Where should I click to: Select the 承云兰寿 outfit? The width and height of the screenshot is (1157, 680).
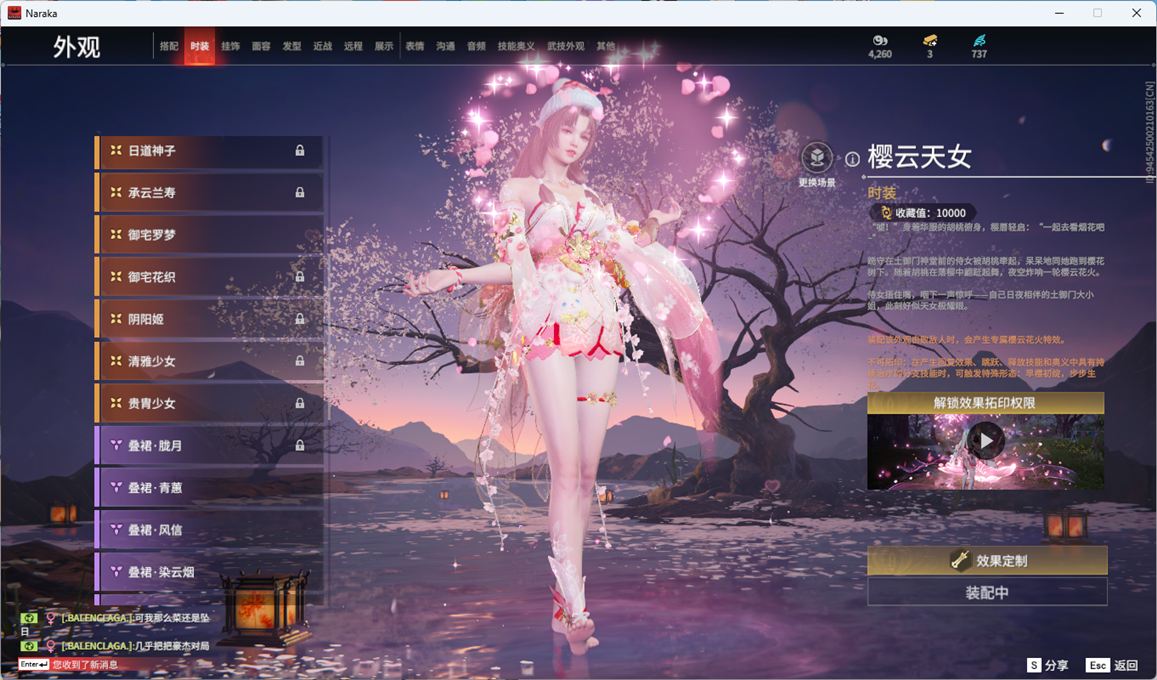(209, 192)
